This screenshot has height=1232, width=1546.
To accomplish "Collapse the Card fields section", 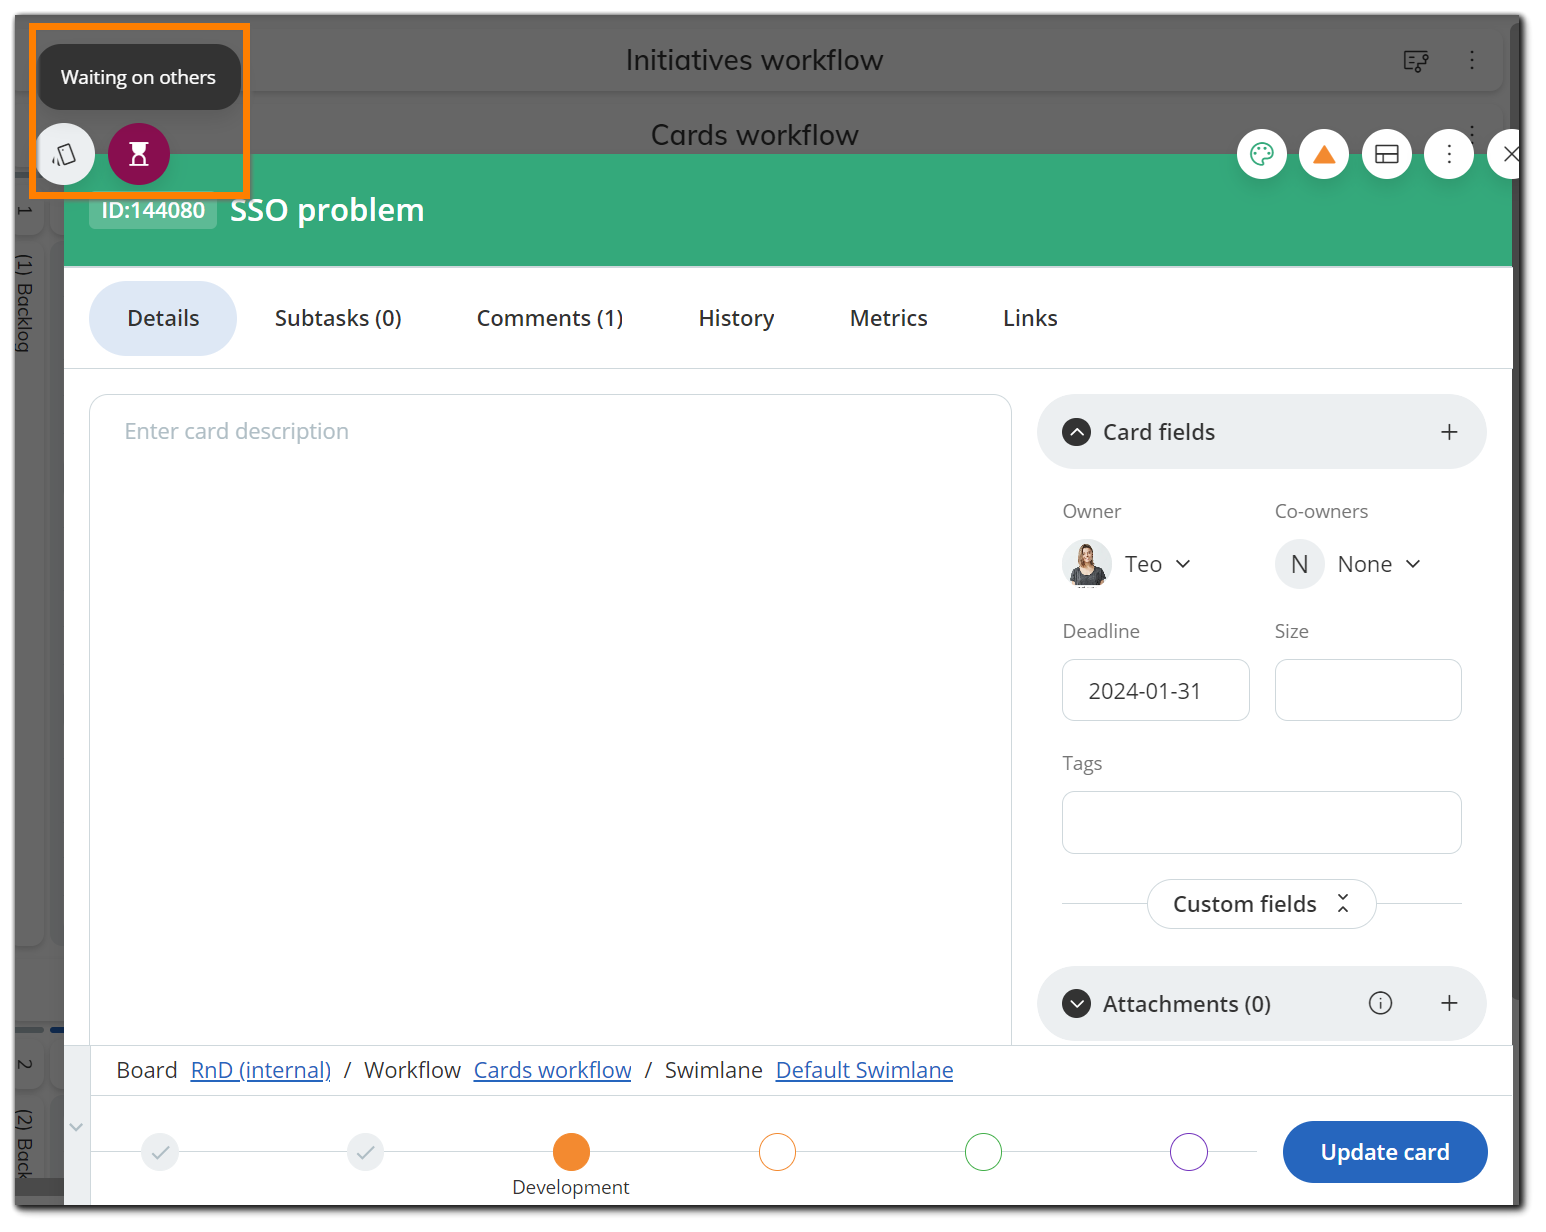I will pos(1077,432).
